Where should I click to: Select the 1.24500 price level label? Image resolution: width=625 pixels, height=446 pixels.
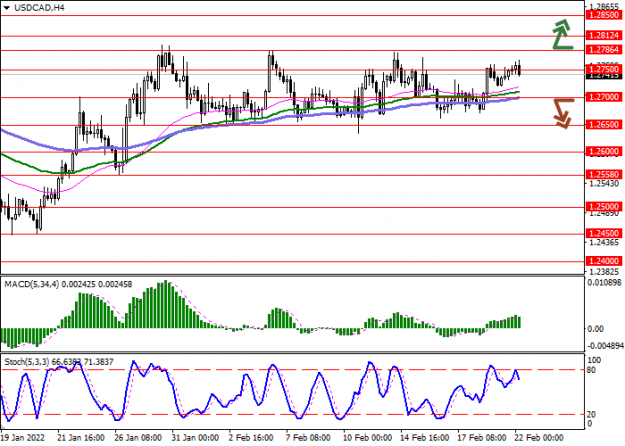(604, 234)
